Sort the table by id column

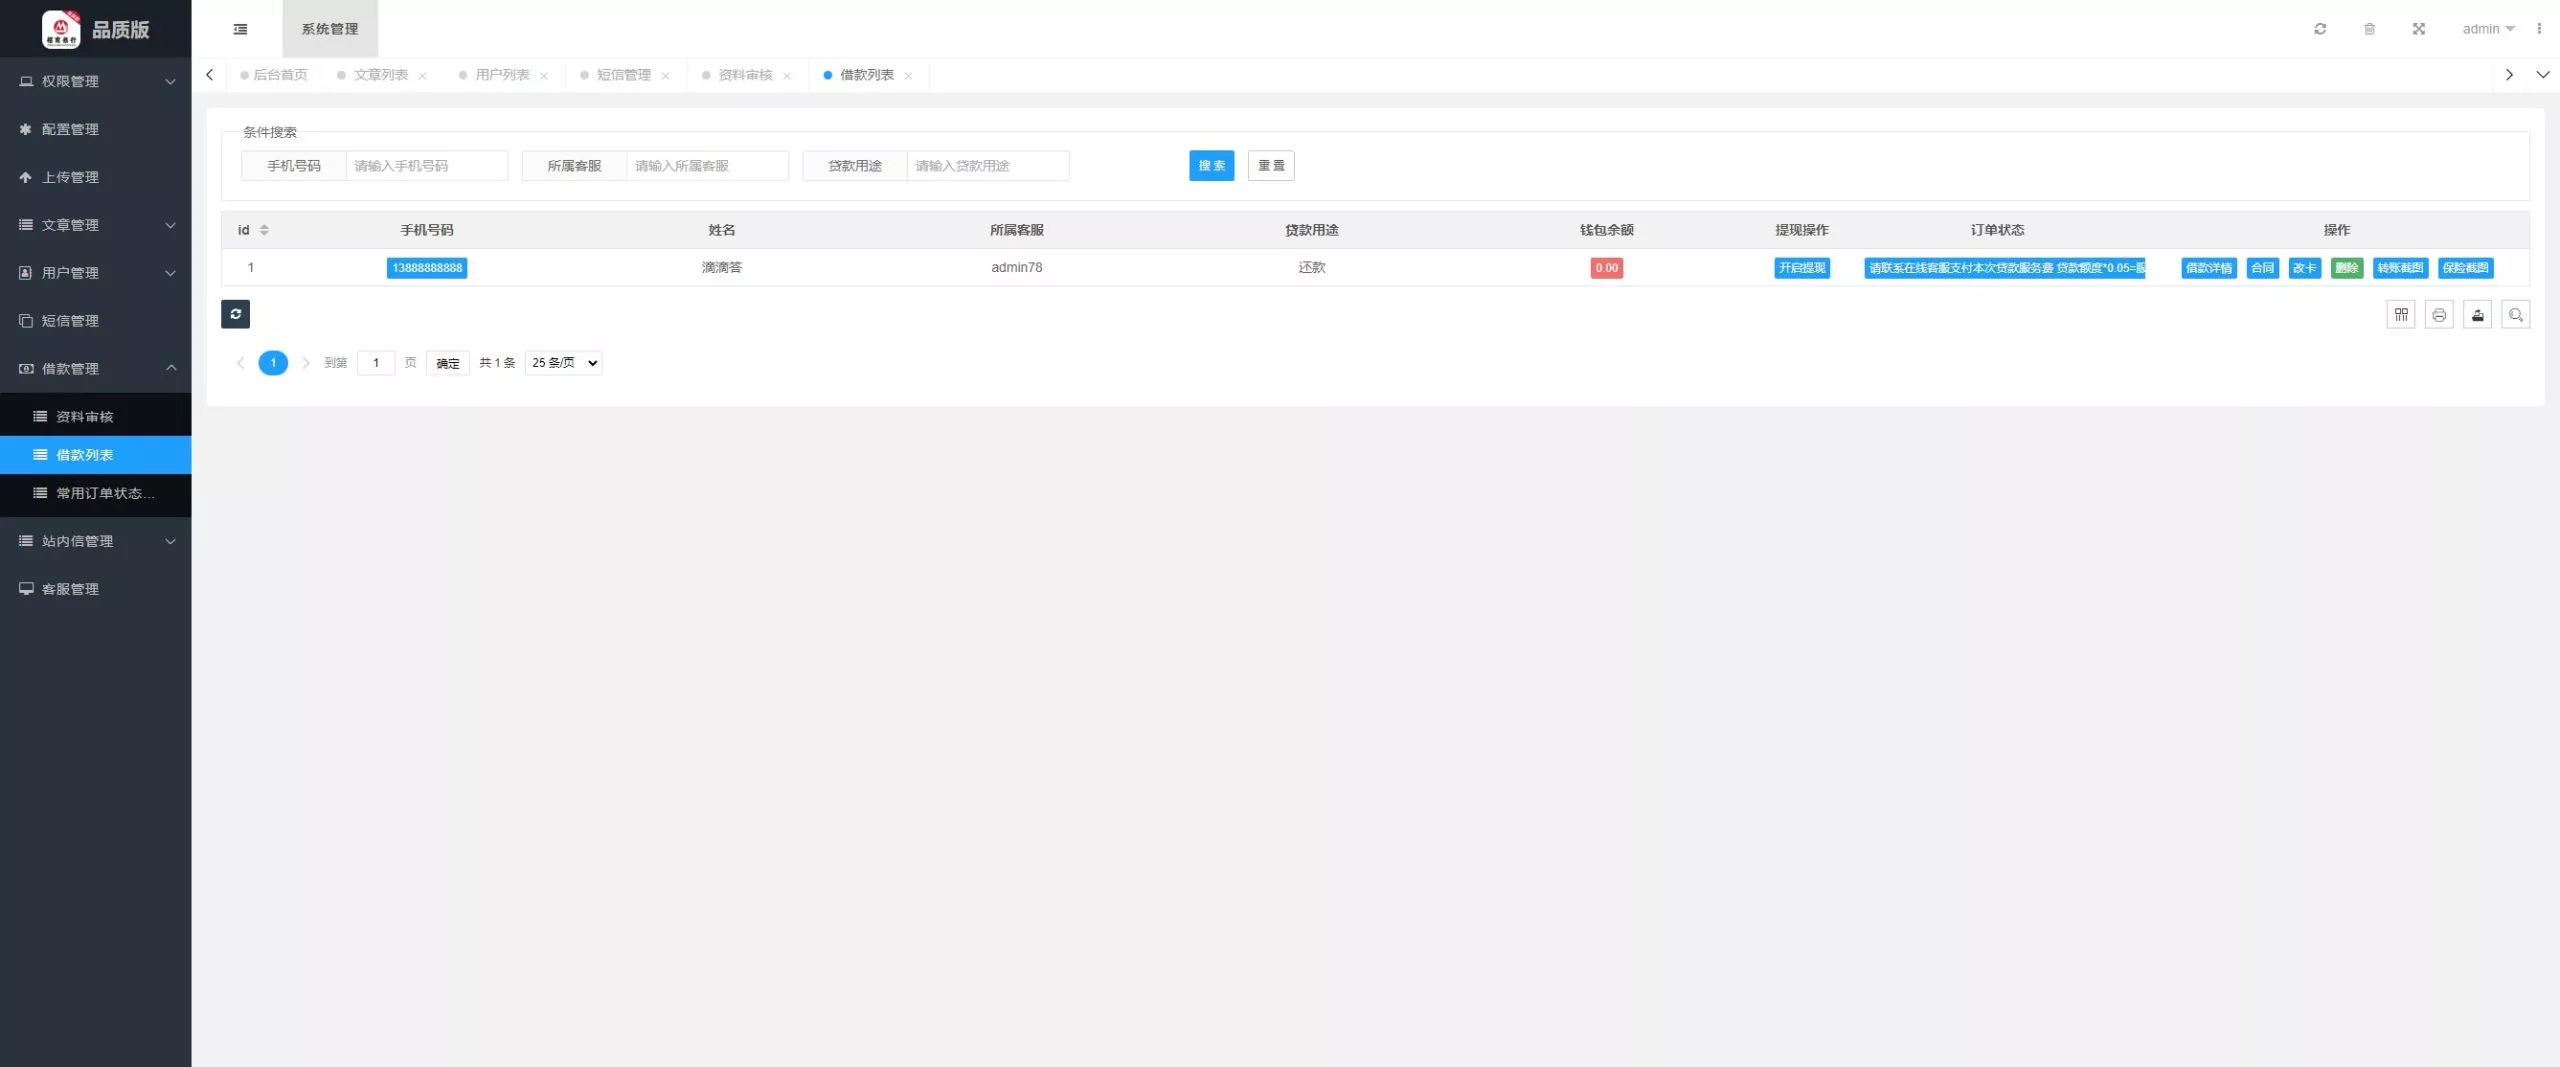[x=264, y=230]
